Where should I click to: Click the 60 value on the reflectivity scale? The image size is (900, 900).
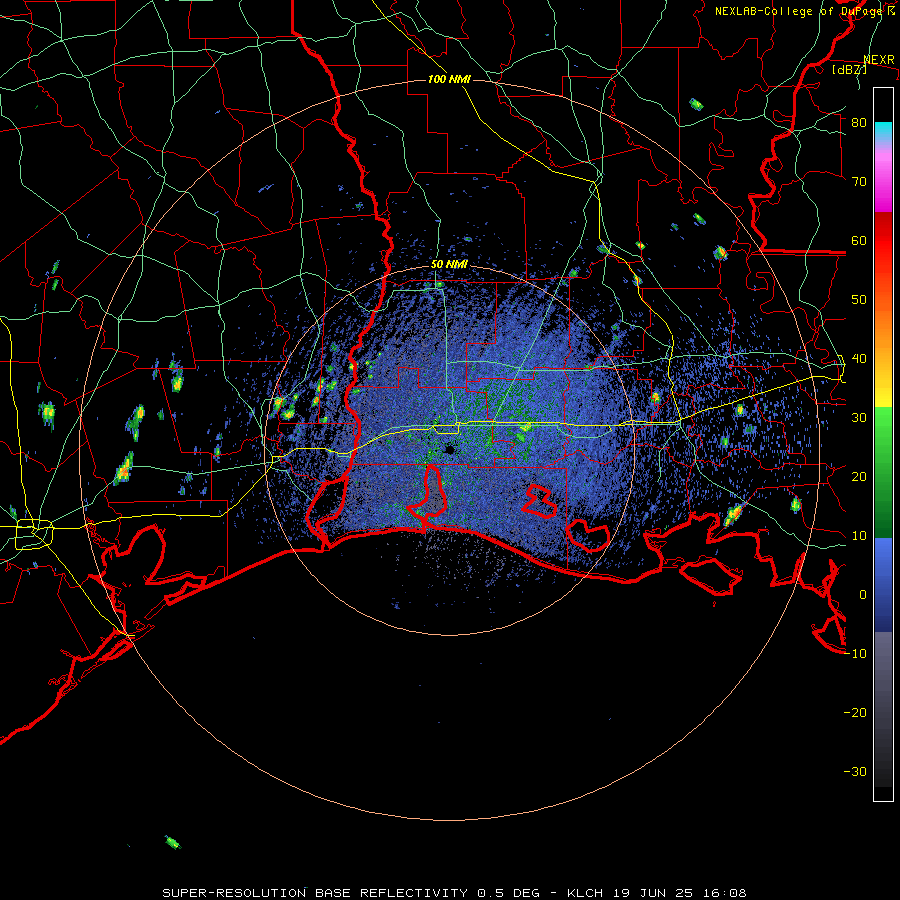(859, 240)
